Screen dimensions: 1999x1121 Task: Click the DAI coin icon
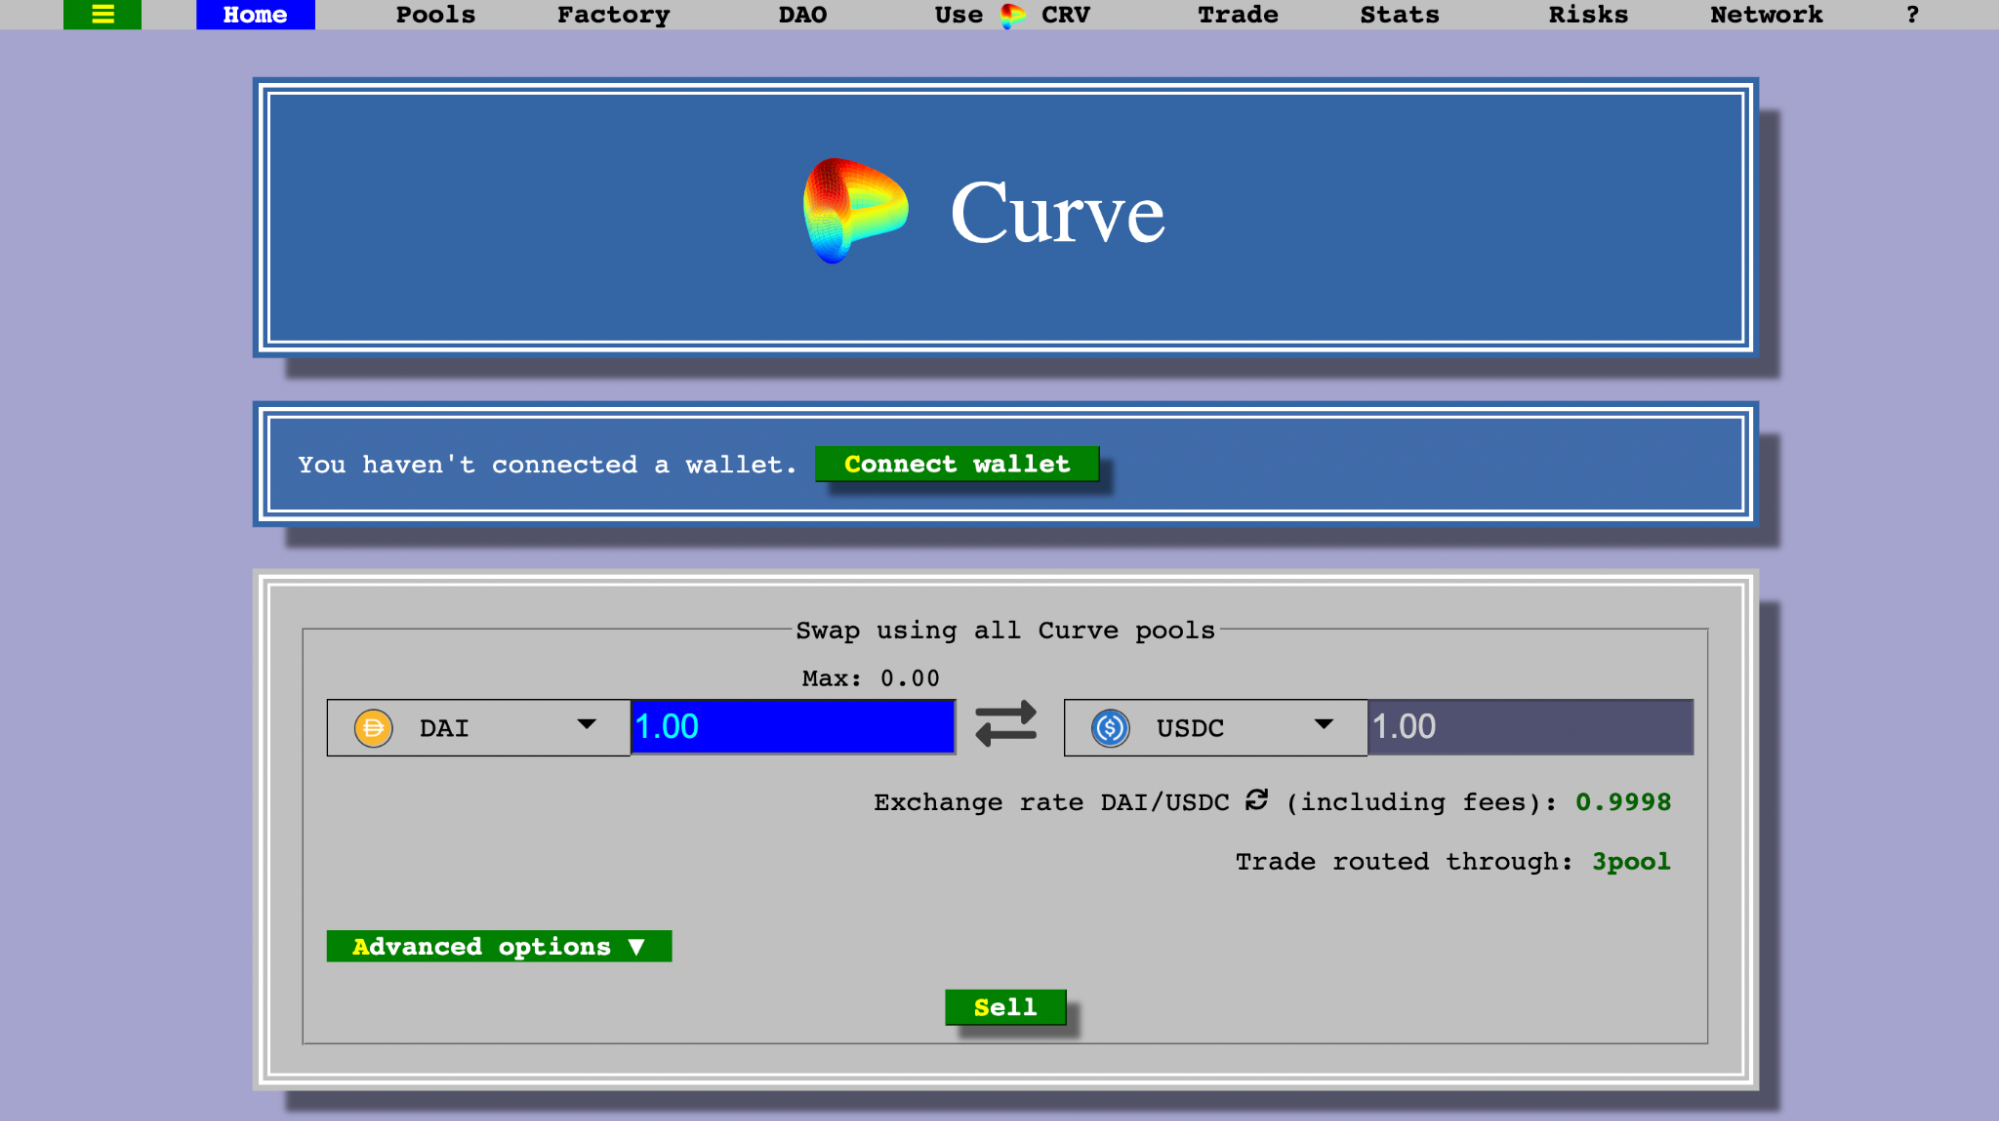373,728
